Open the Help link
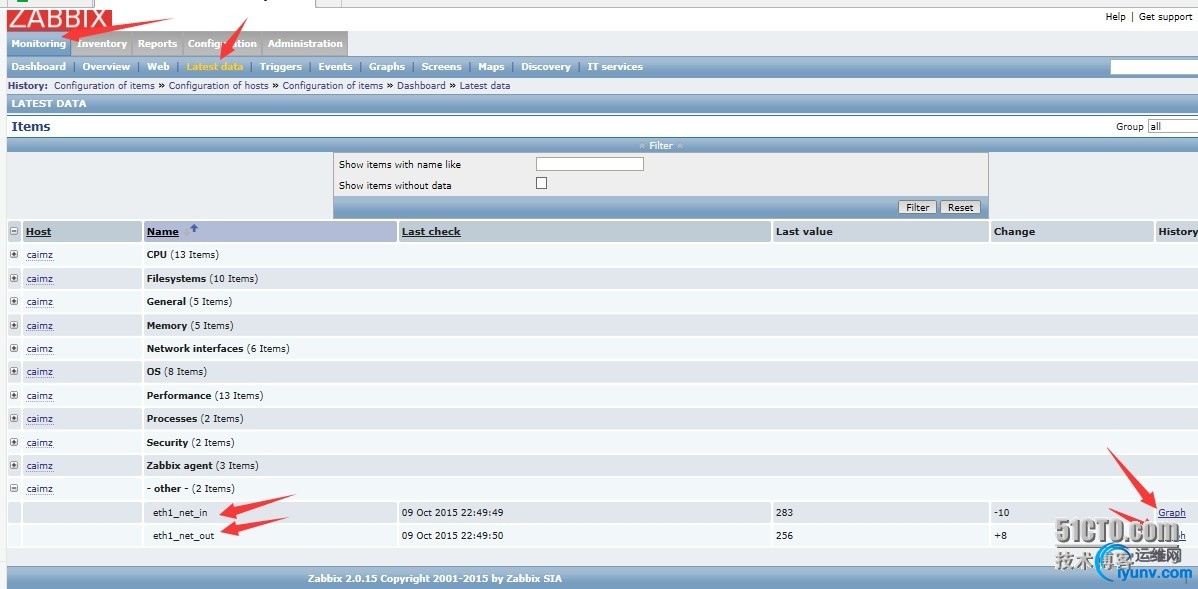Image resolution: width=1198 pixels, height=589 pixels. point(1115,17)
